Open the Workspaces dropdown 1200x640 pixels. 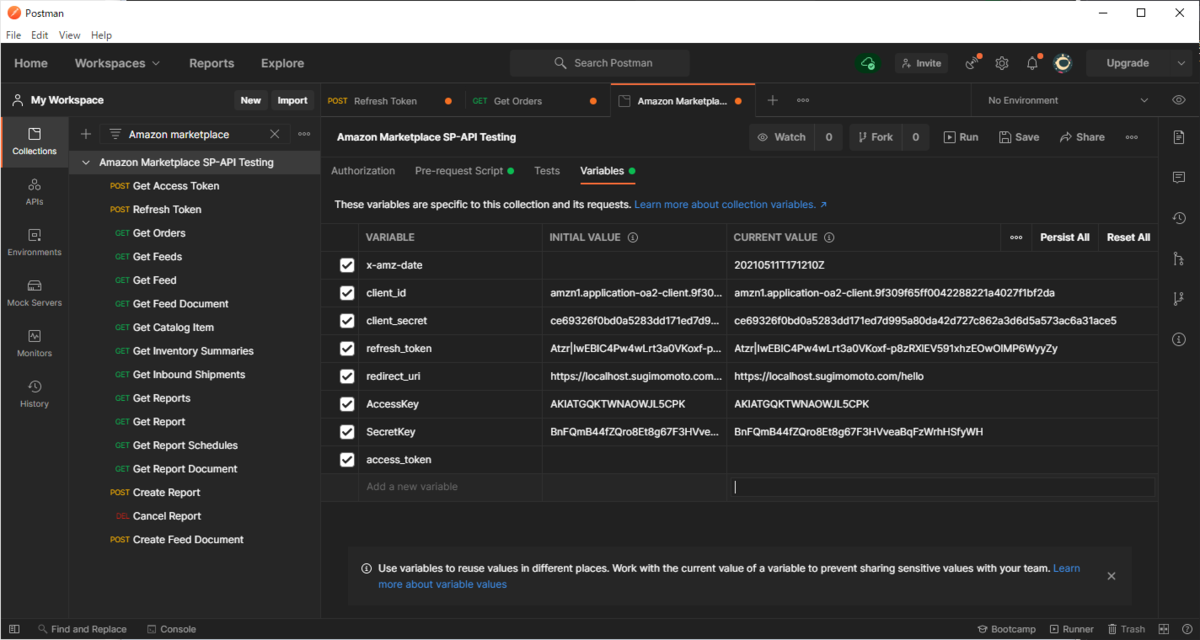pos(117,63)
